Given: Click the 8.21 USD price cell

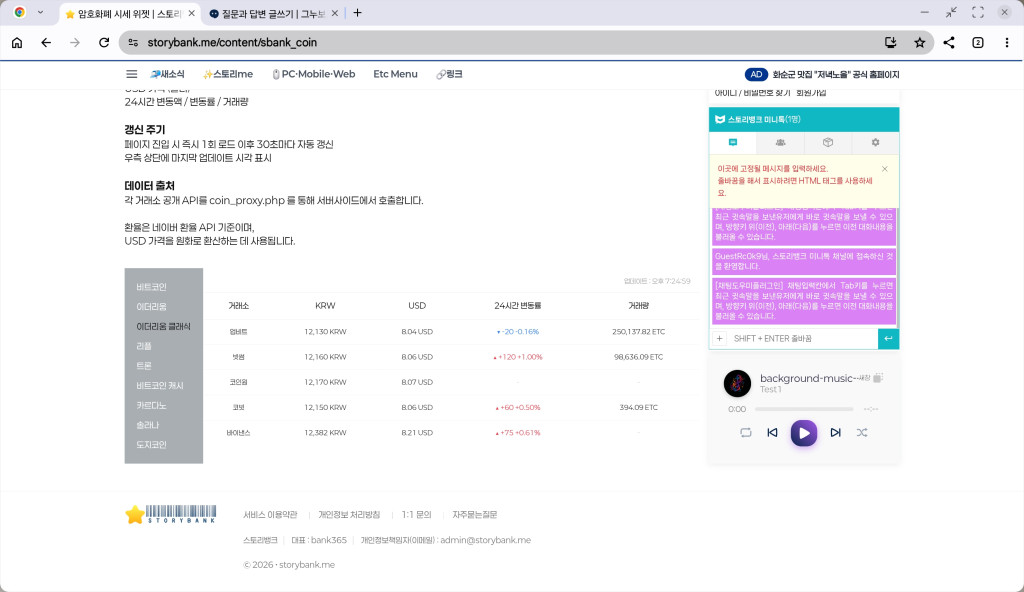Looking at the screenshot, I should tap(417, 433).
